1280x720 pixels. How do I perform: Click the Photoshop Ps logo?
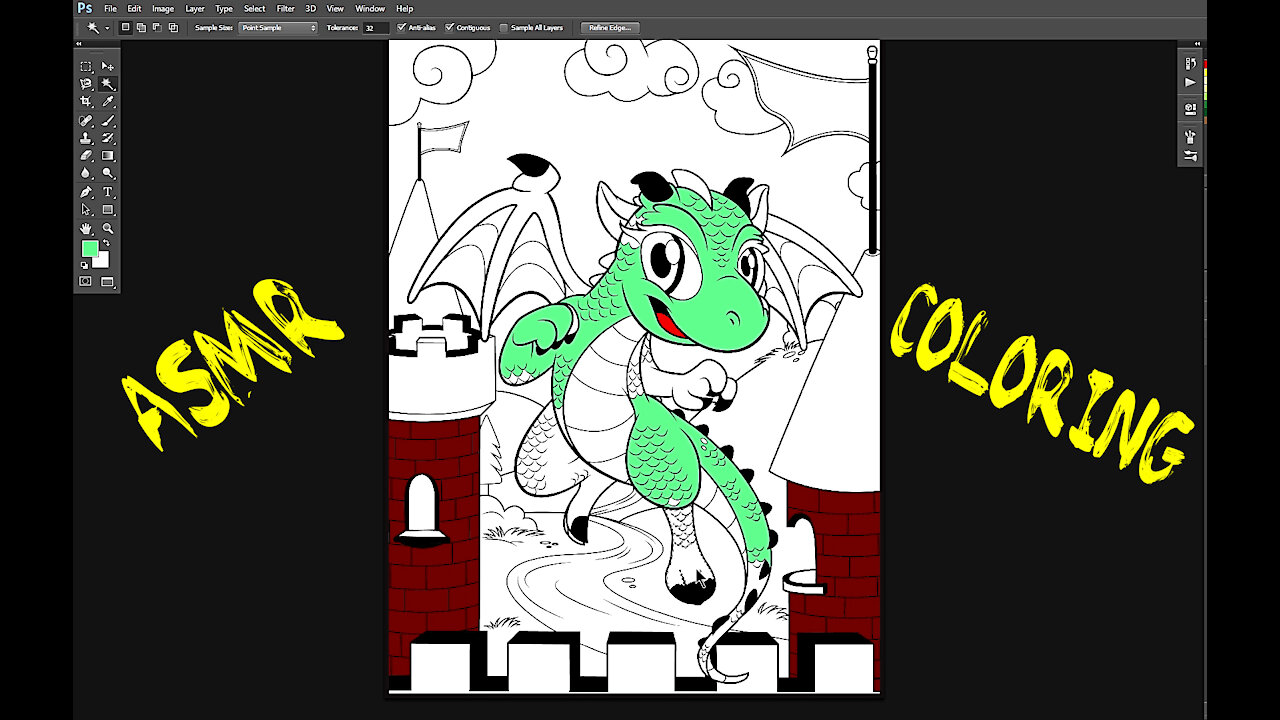coord(85,8)
